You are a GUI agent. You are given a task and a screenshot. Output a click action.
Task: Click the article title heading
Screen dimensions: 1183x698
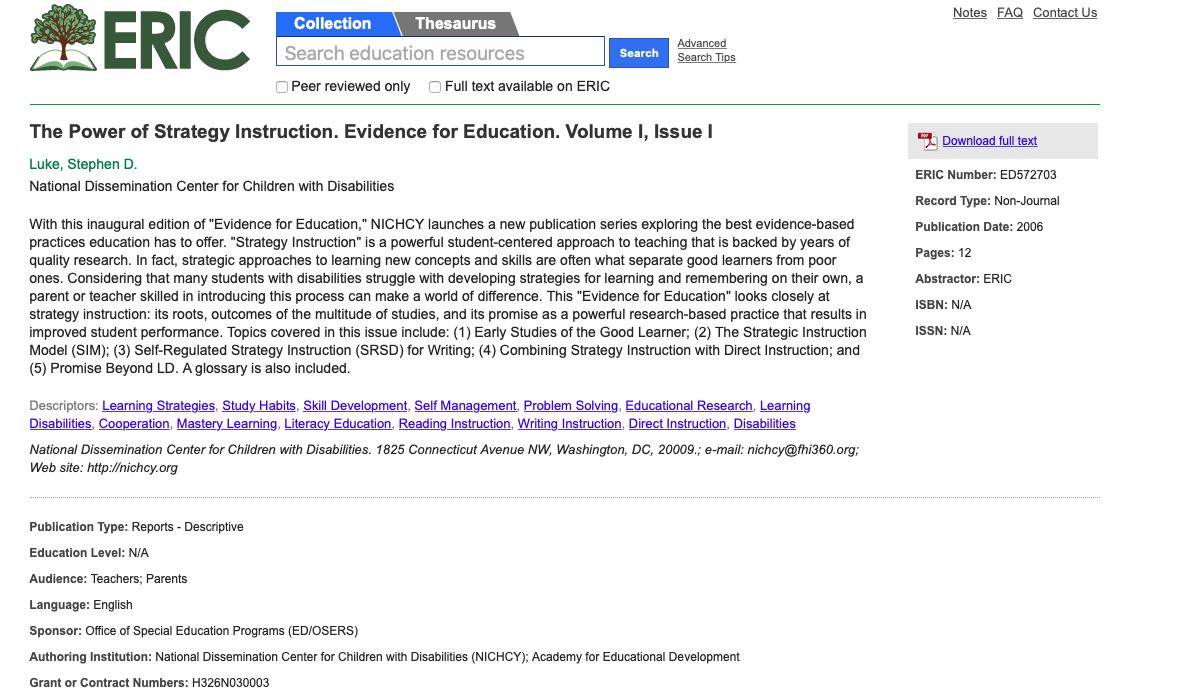click(371, 132)
